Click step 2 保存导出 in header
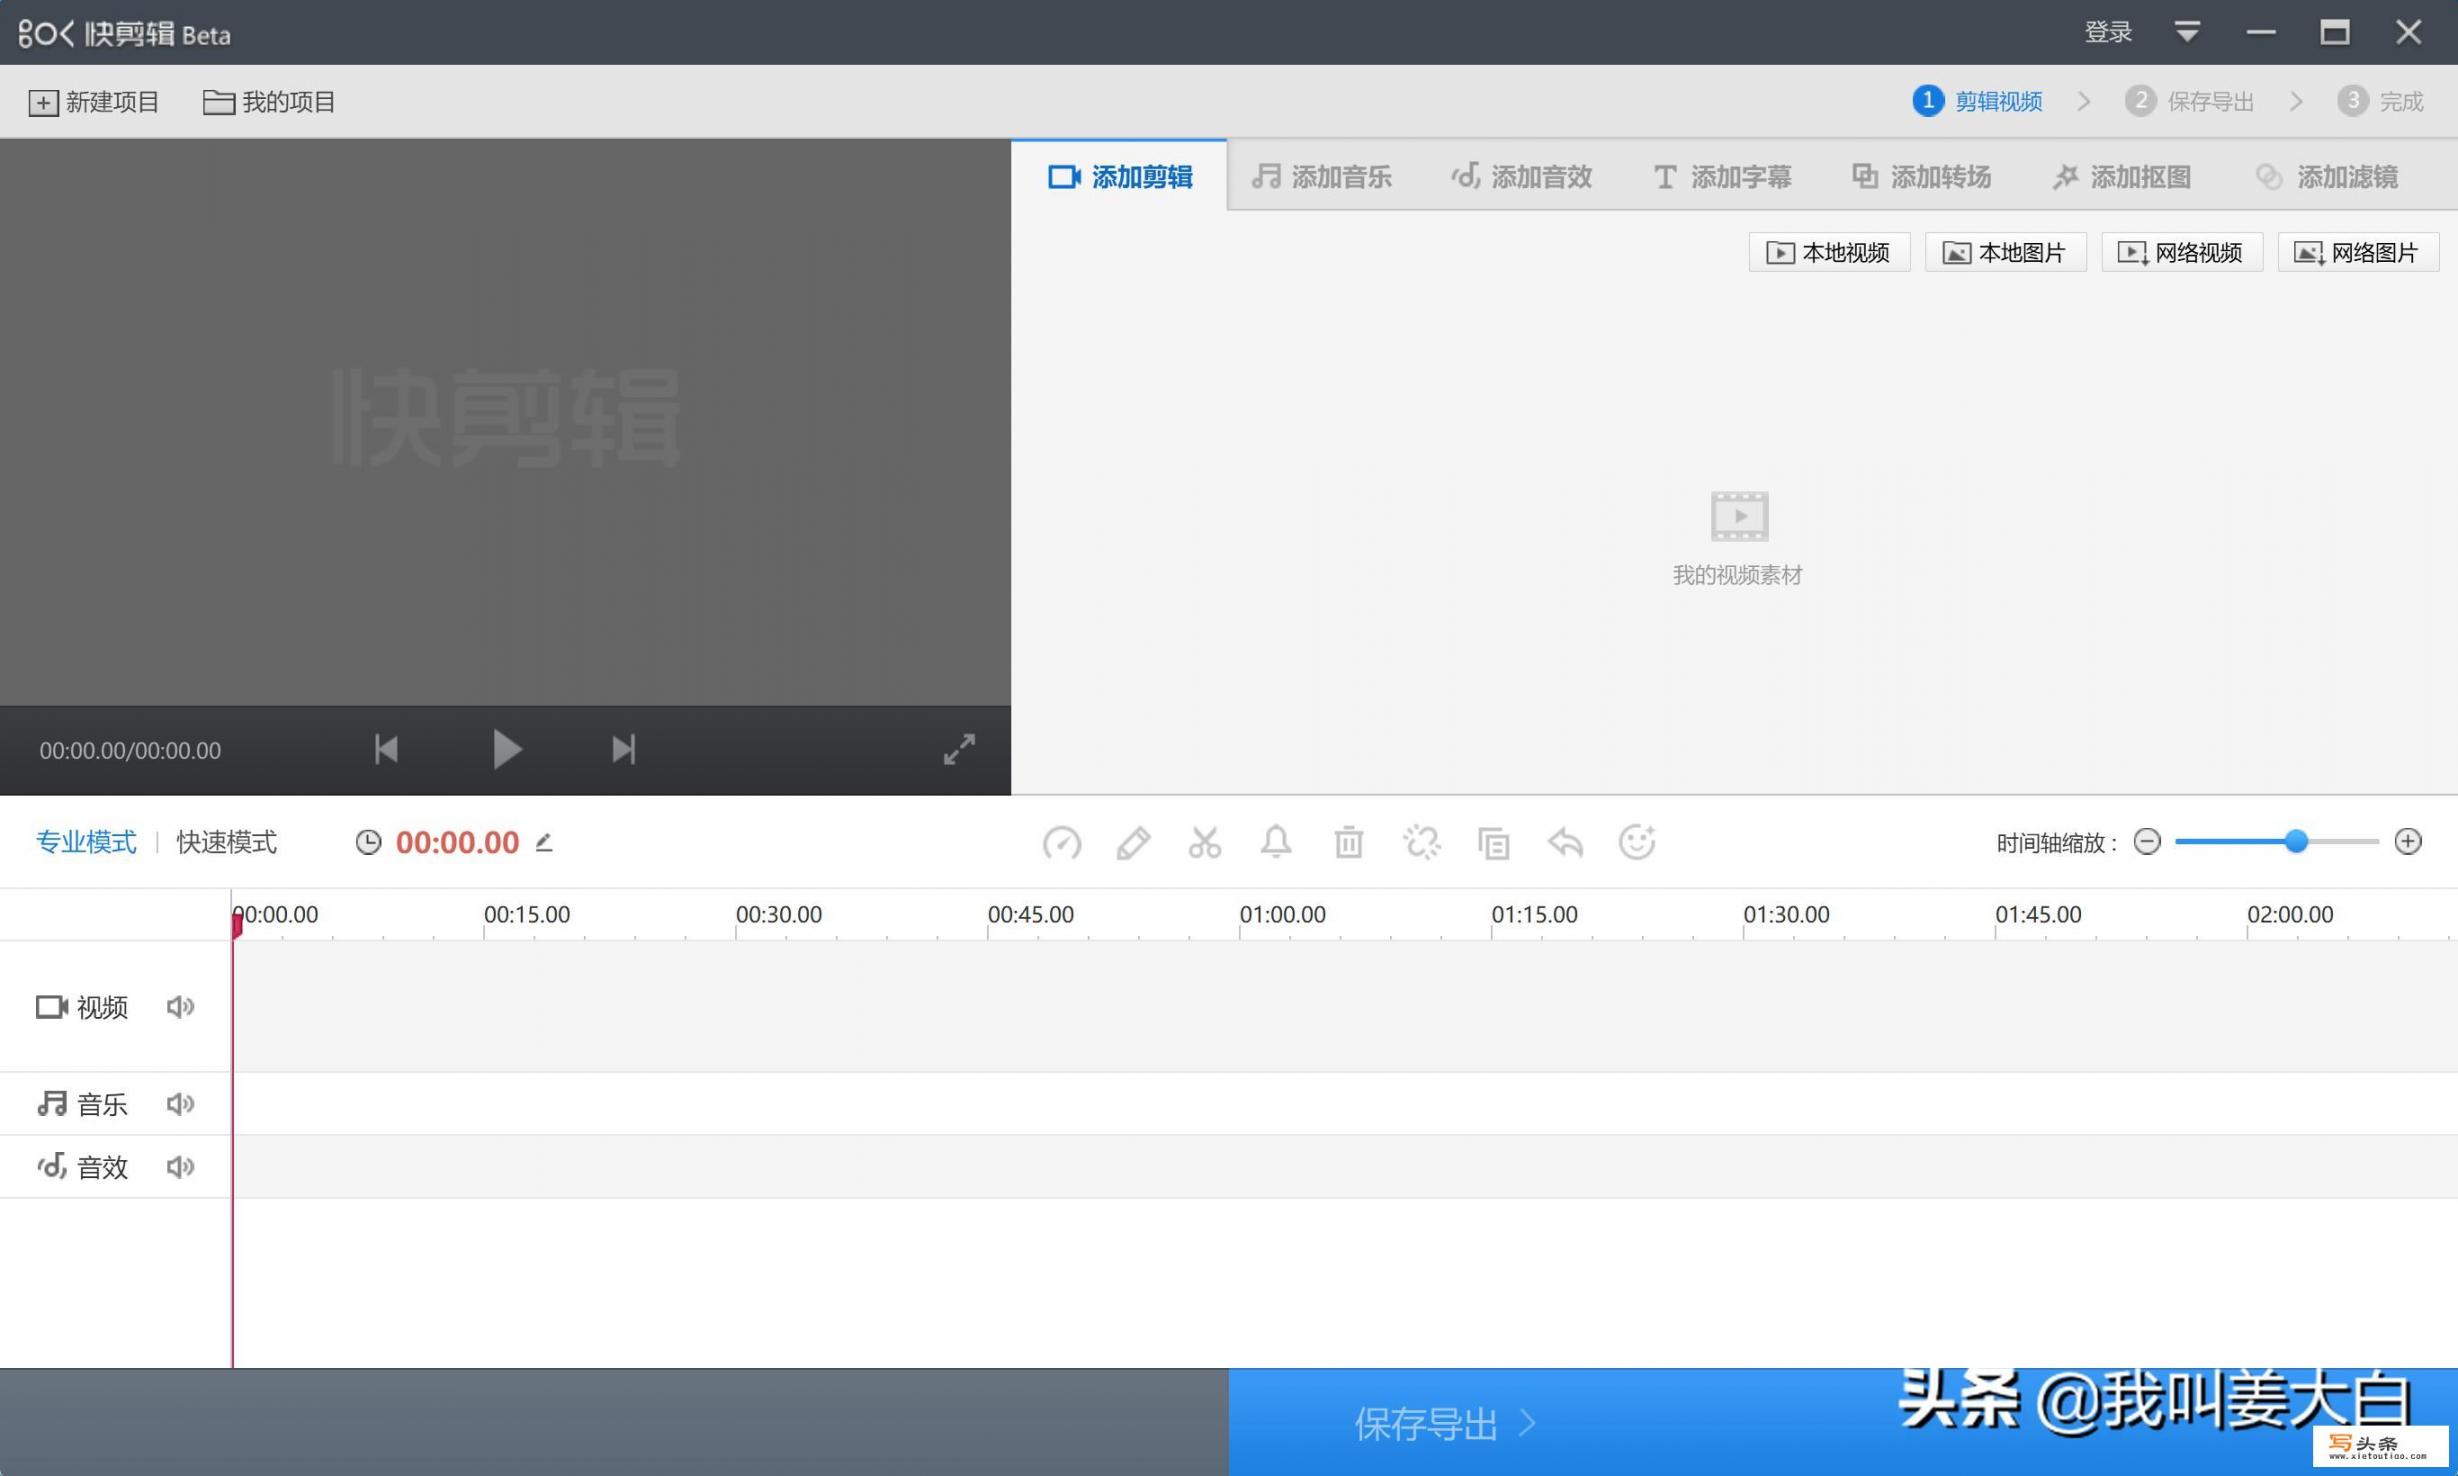Image resolution: width=2458 pixels, height=1476 pixels. [x=2189, y=101]
